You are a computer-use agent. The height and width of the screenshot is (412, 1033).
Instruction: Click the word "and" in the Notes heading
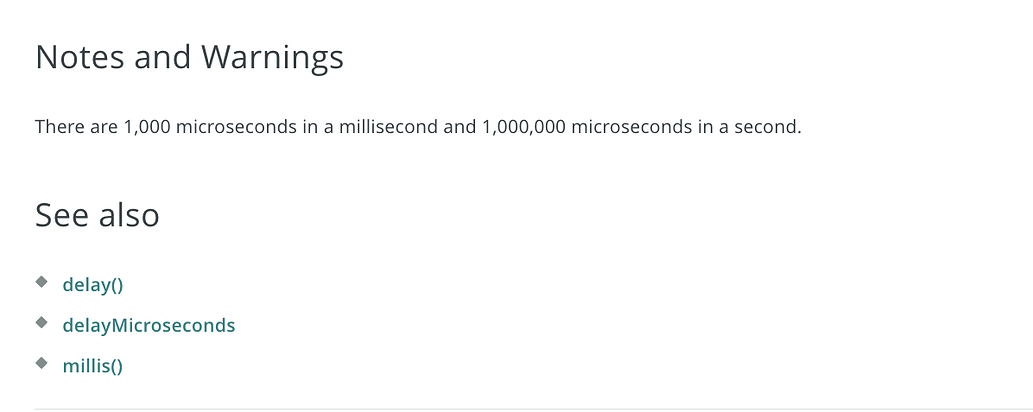coord(163,58)
